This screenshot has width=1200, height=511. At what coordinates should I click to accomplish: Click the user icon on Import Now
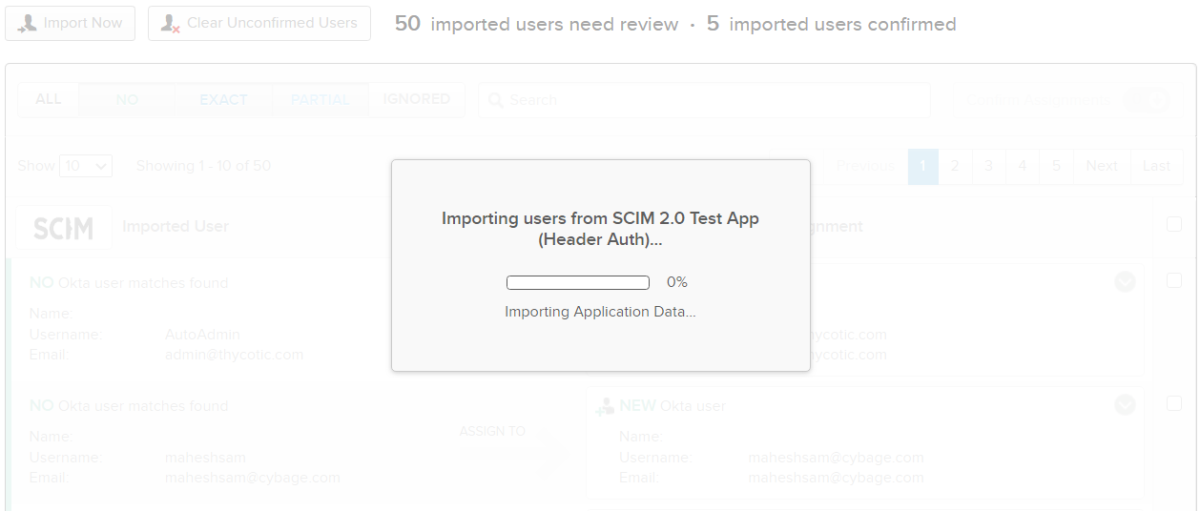click(x=25, y=23)
